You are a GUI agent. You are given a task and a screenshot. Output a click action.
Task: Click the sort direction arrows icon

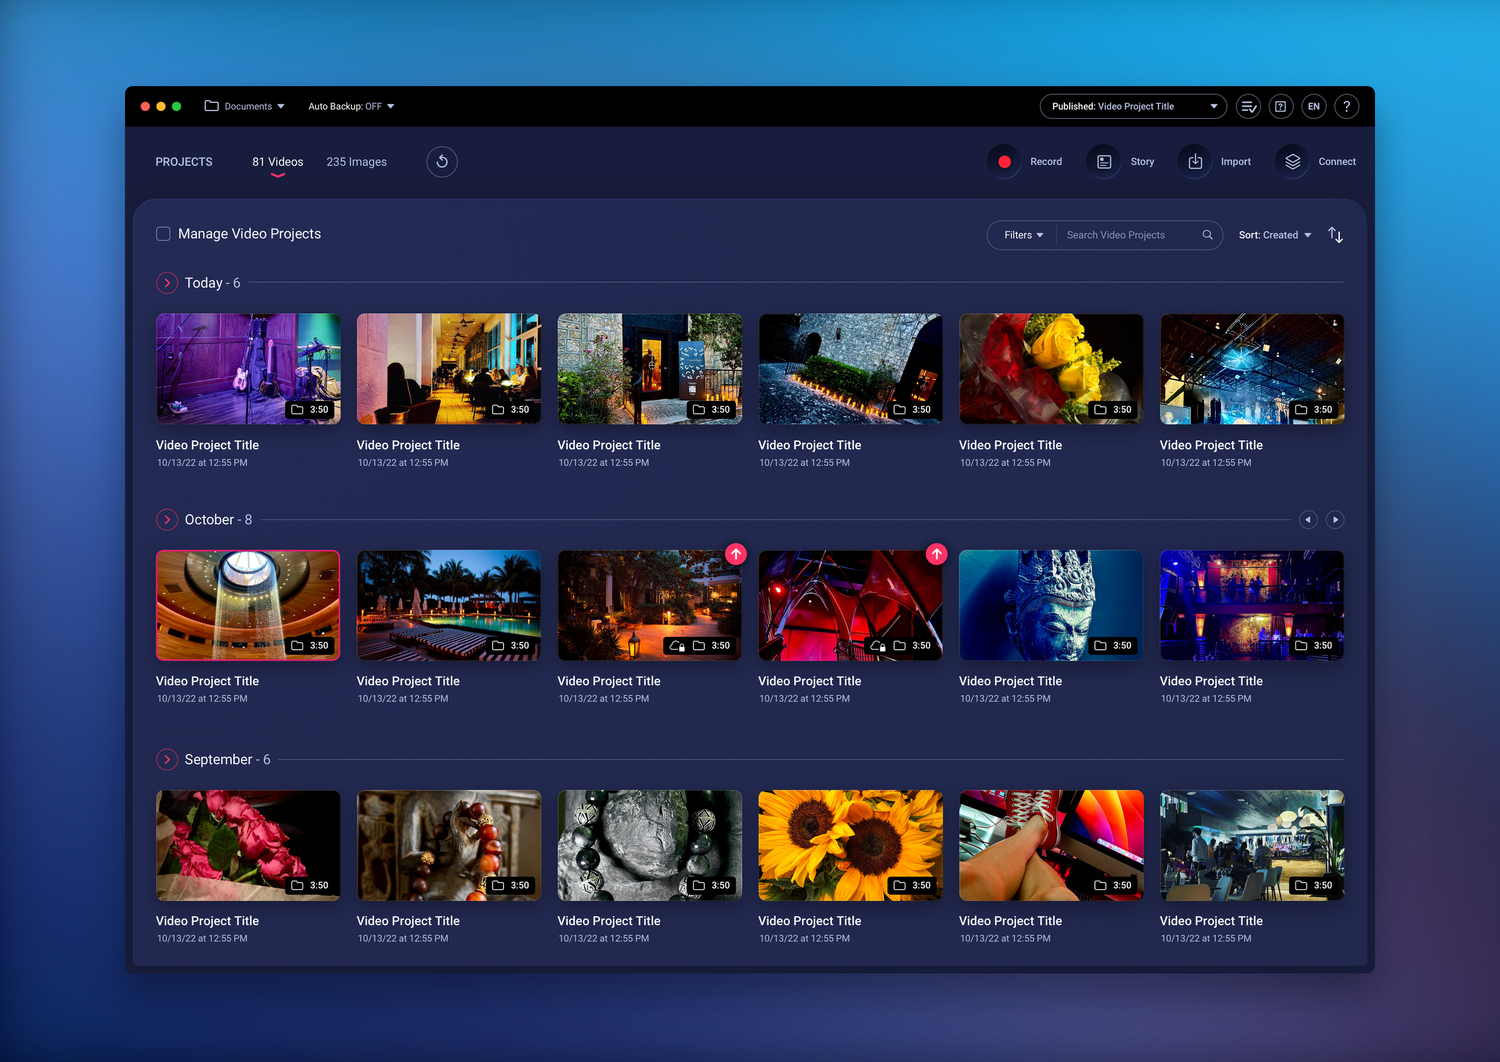(x=1335, y=235)
